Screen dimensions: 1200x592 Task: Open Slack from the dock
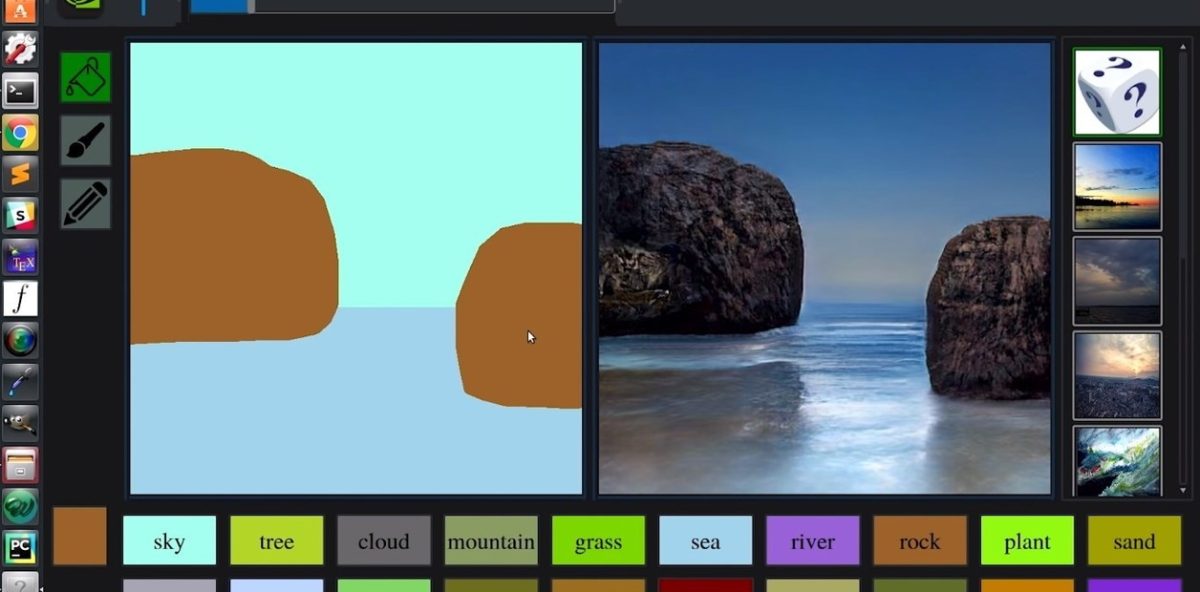[20, 215]
